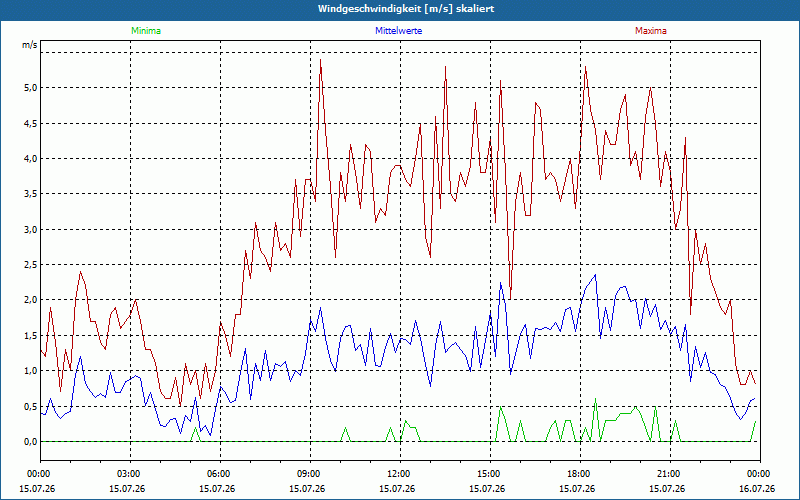Screen dimensions: 800x500
Task: Click the 21:00 time label
Action: coord(667,474)
